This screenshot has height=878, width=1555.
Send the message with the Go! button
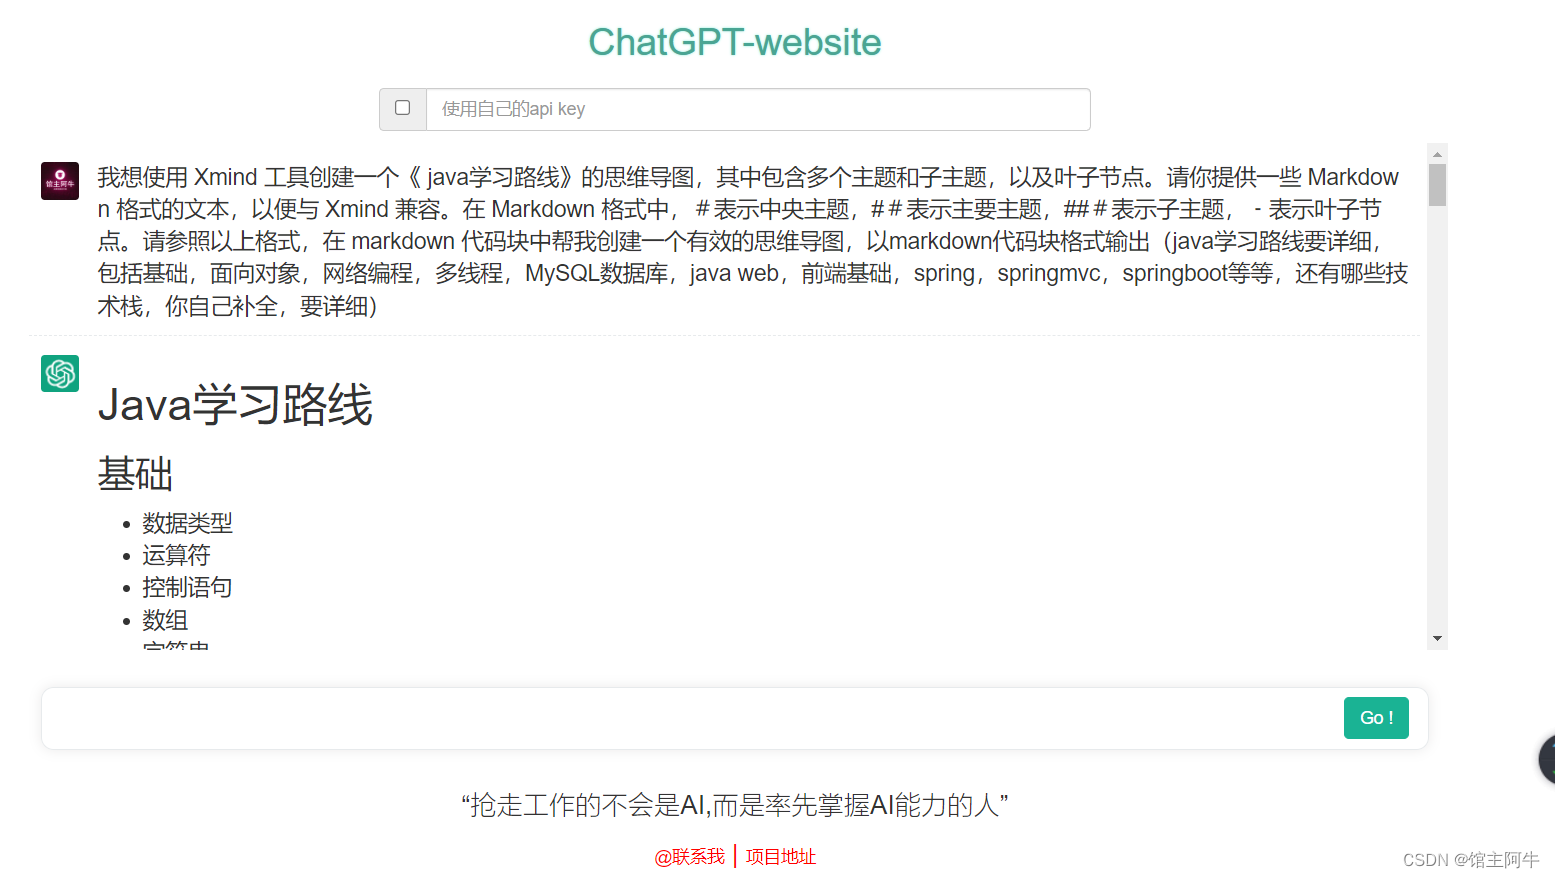click(x=1376, y=718)
